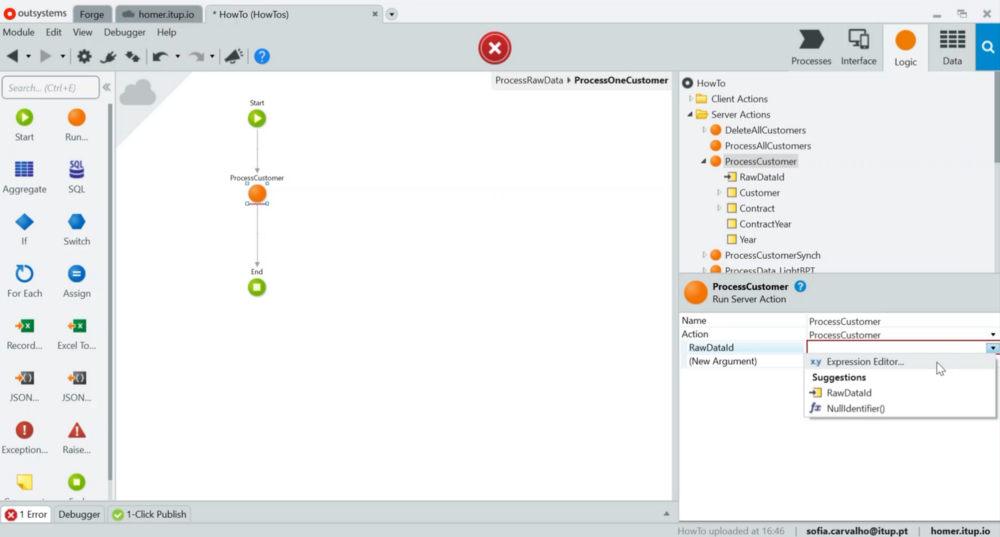Switch to the homer.itup.io tab
Viewport: 1000px width, 537px height.
[x=159, y=14]
